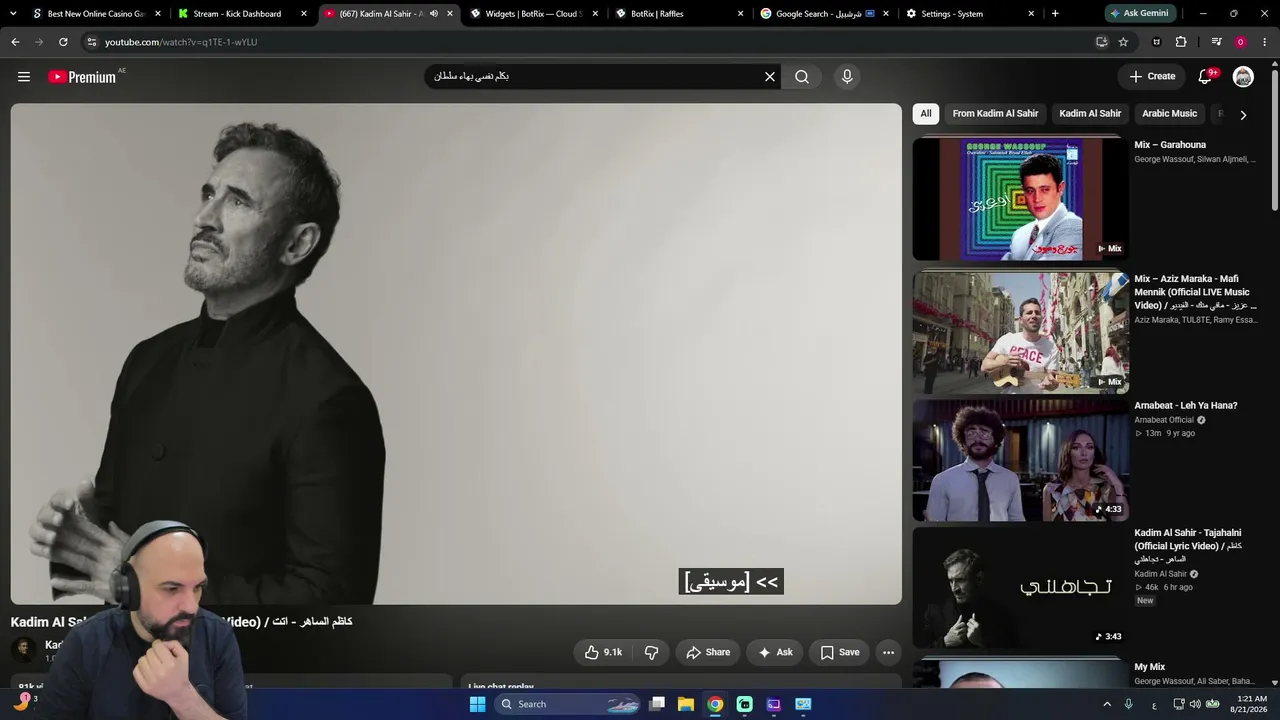Click the microphone icon in system tray
Viewport: 1280px width, 720px height.
click(x=1129, y=704)
